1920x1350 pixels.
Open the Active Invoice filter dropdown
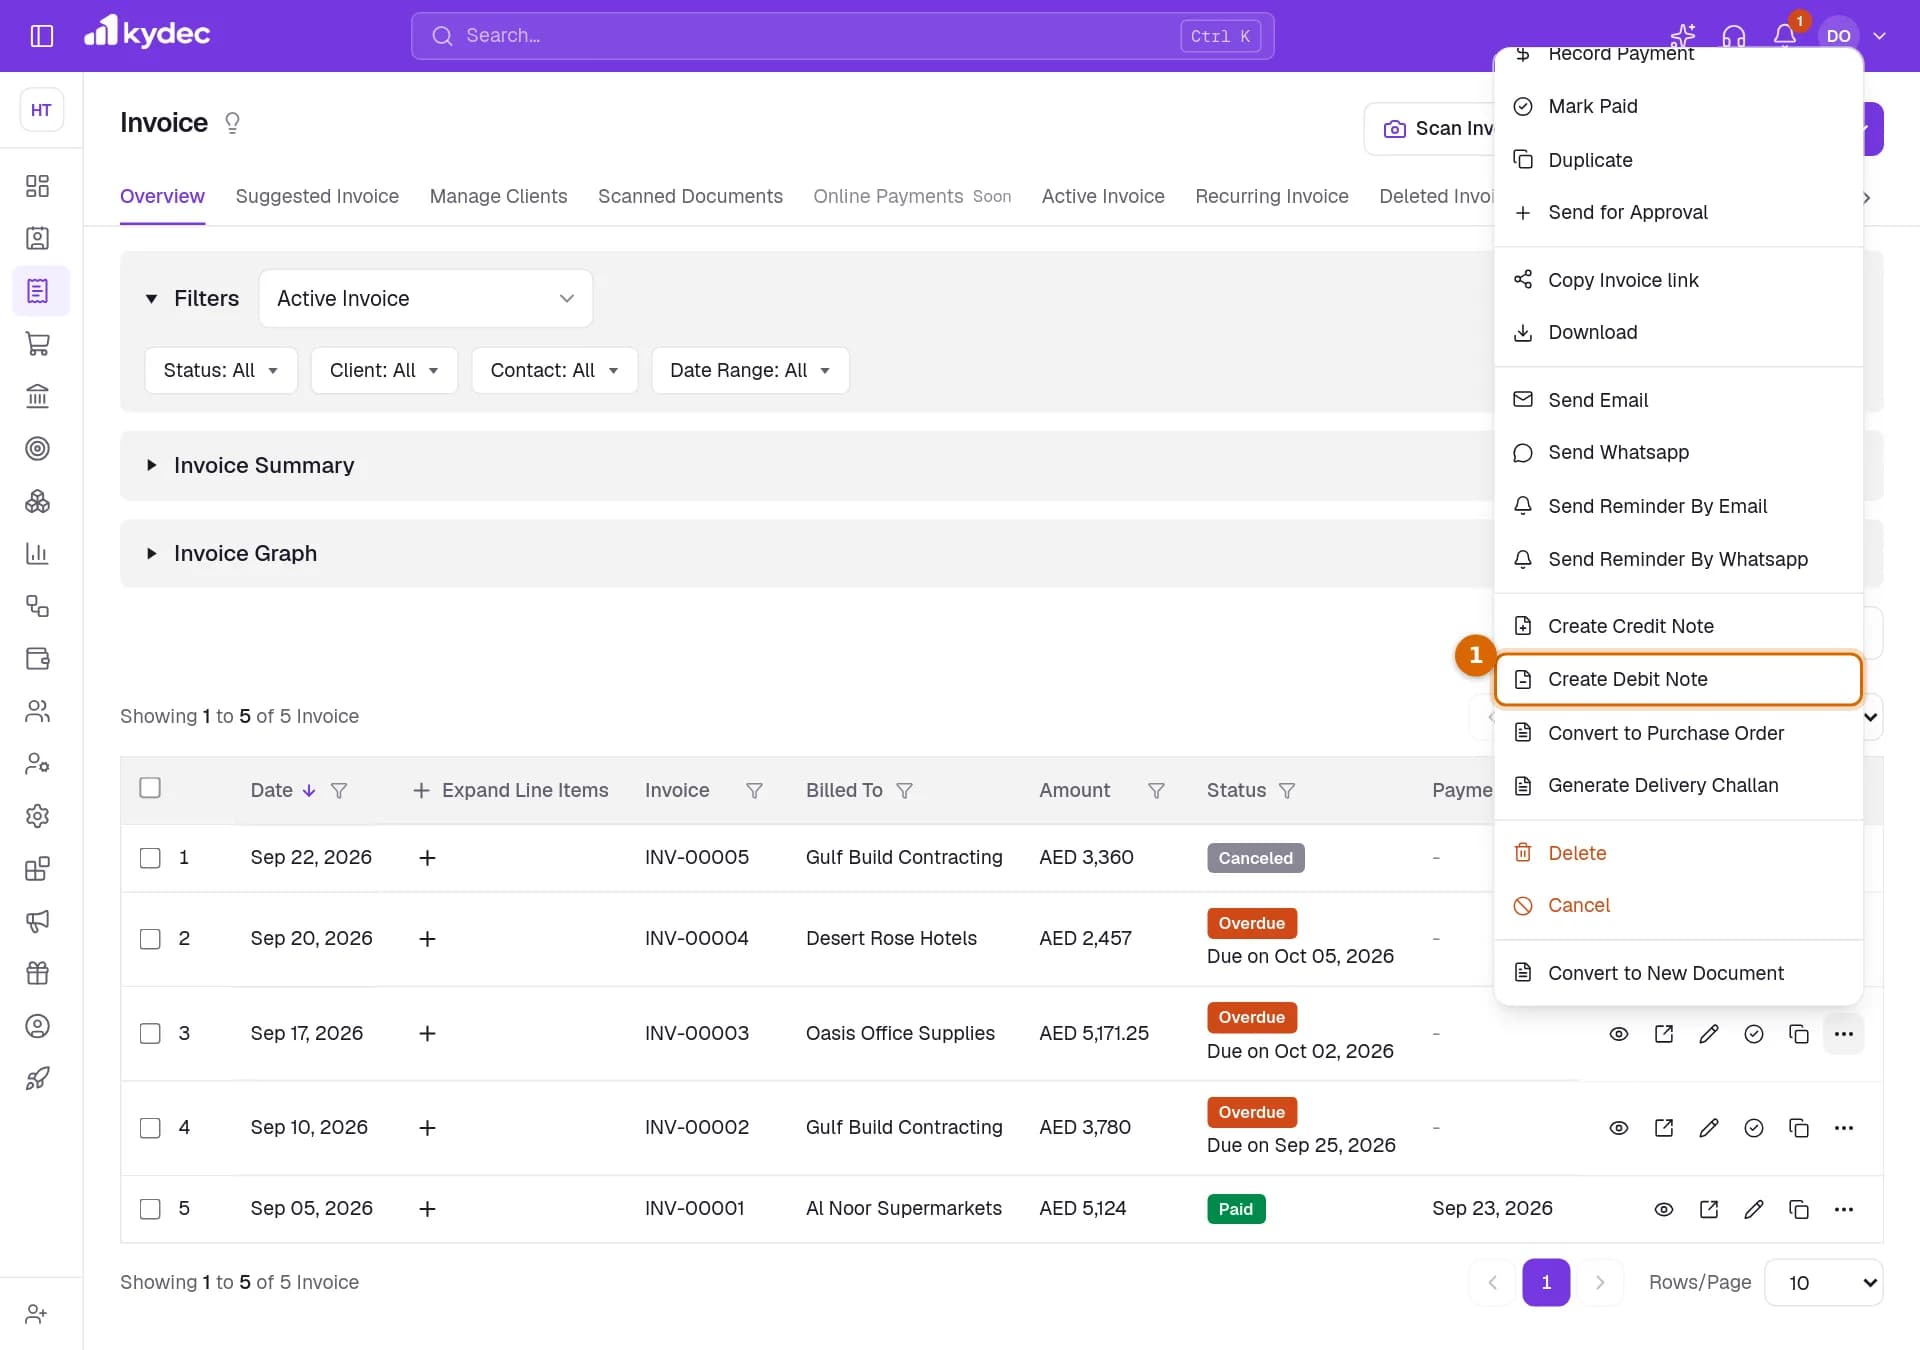click(x=426, y=298)
